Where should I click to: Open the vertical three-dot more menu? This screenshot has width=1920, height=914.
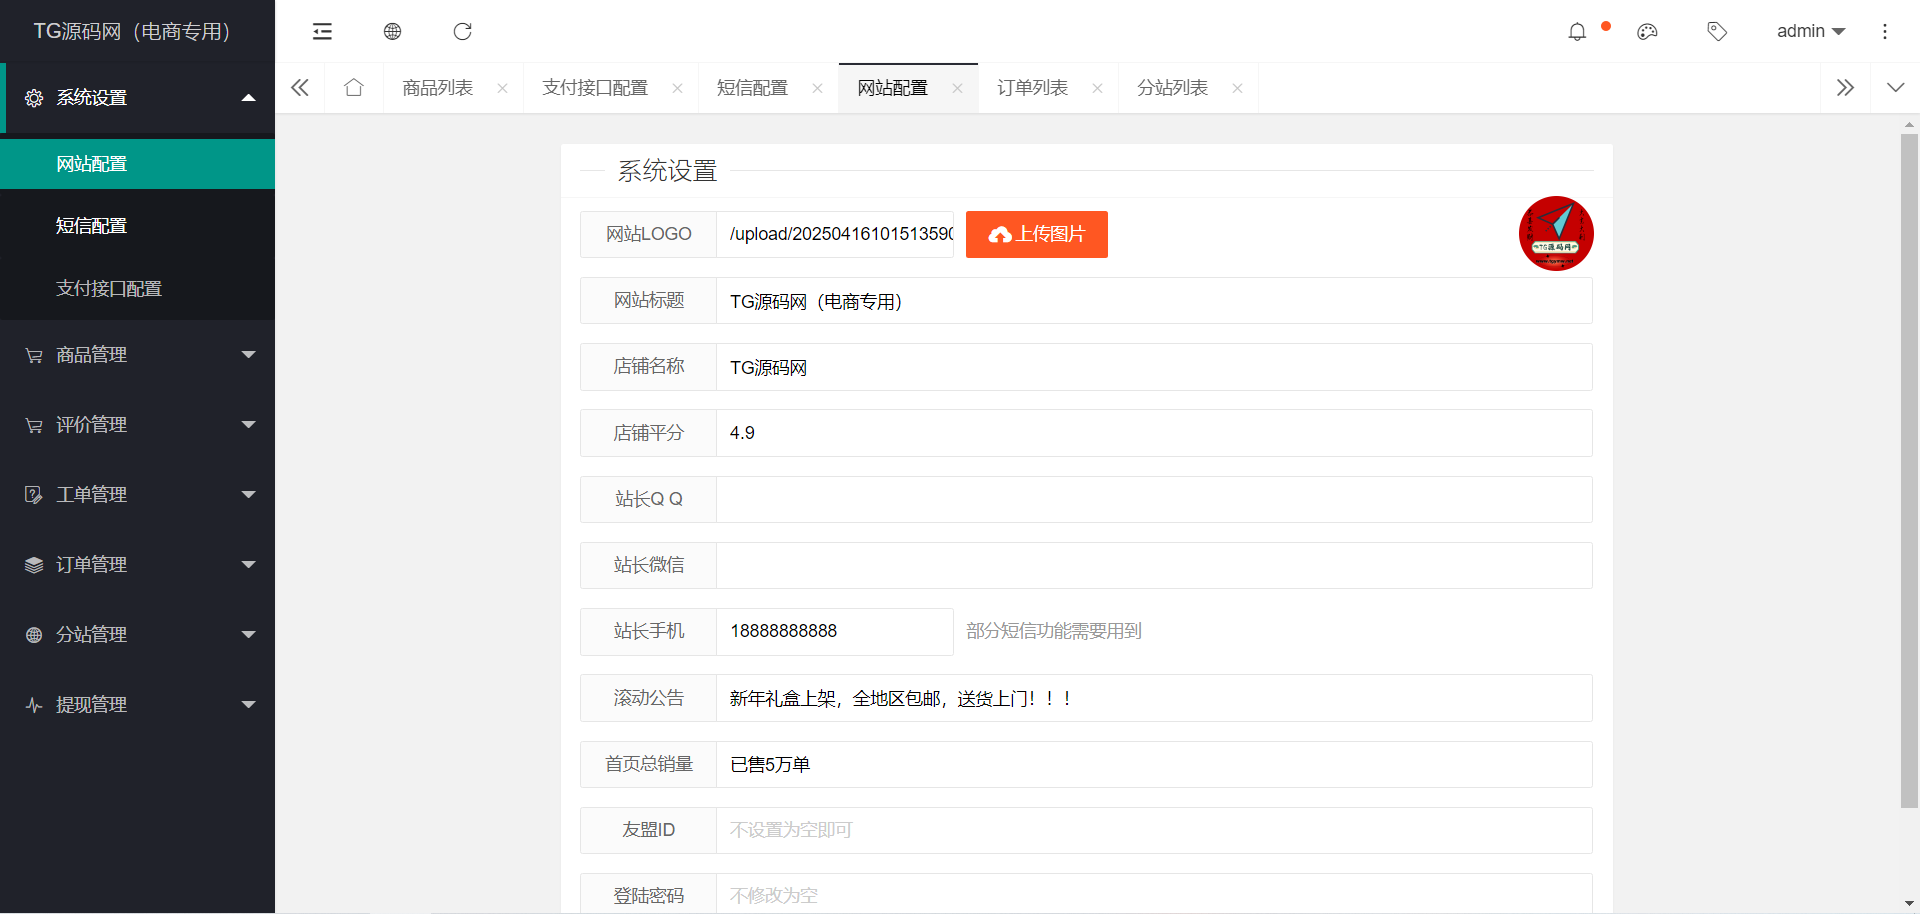pyautogui.click(x=1885, y=32)
